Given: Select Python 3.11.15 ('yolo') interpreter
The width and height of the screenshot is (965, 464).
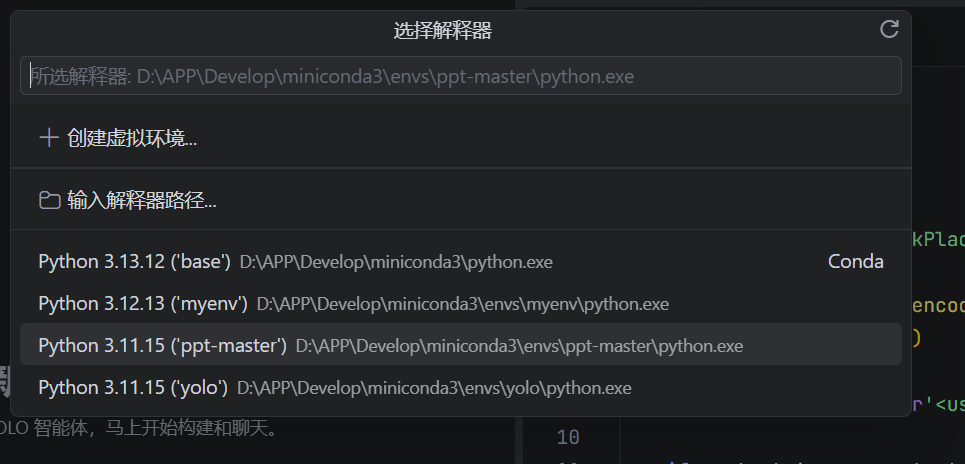Looking at the screenshot, I should tap(133, 387).
